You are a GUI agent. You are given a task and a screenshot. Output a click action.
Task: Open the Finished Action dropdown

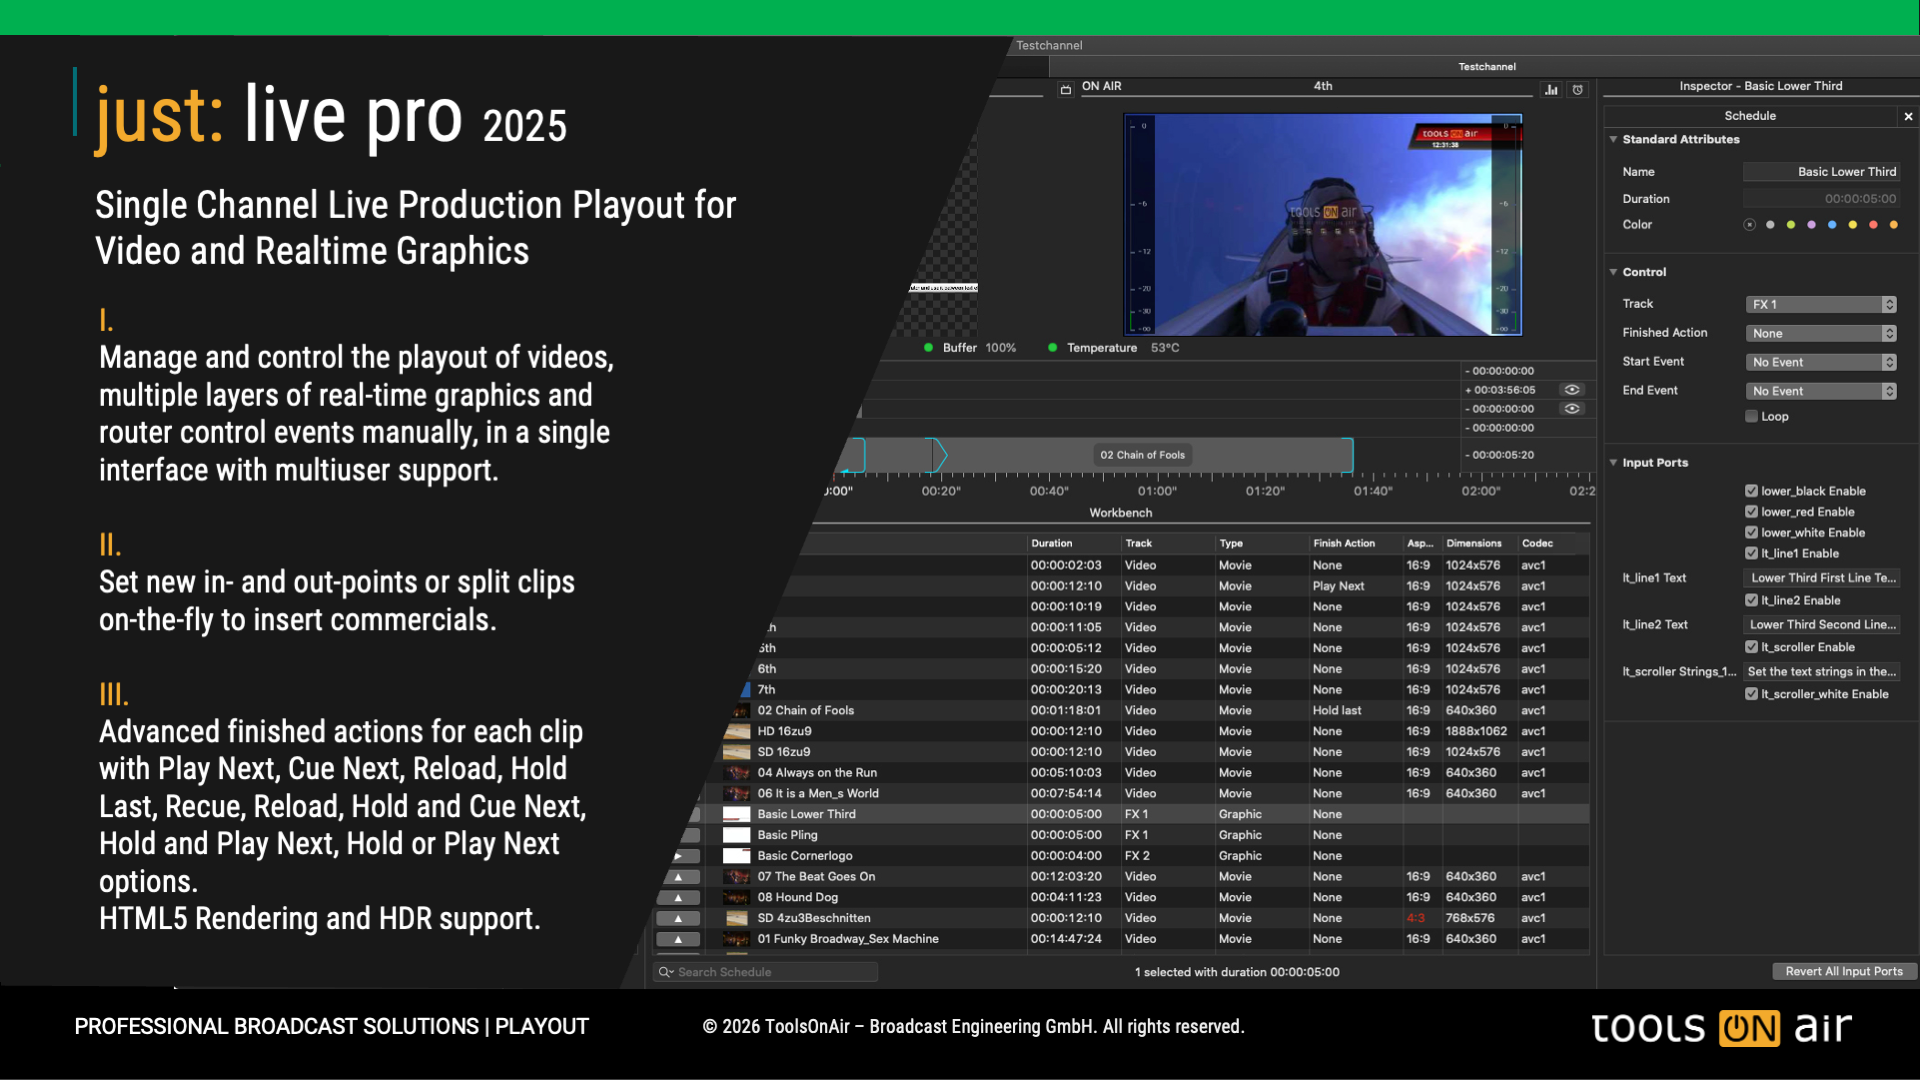(1821, 334)
